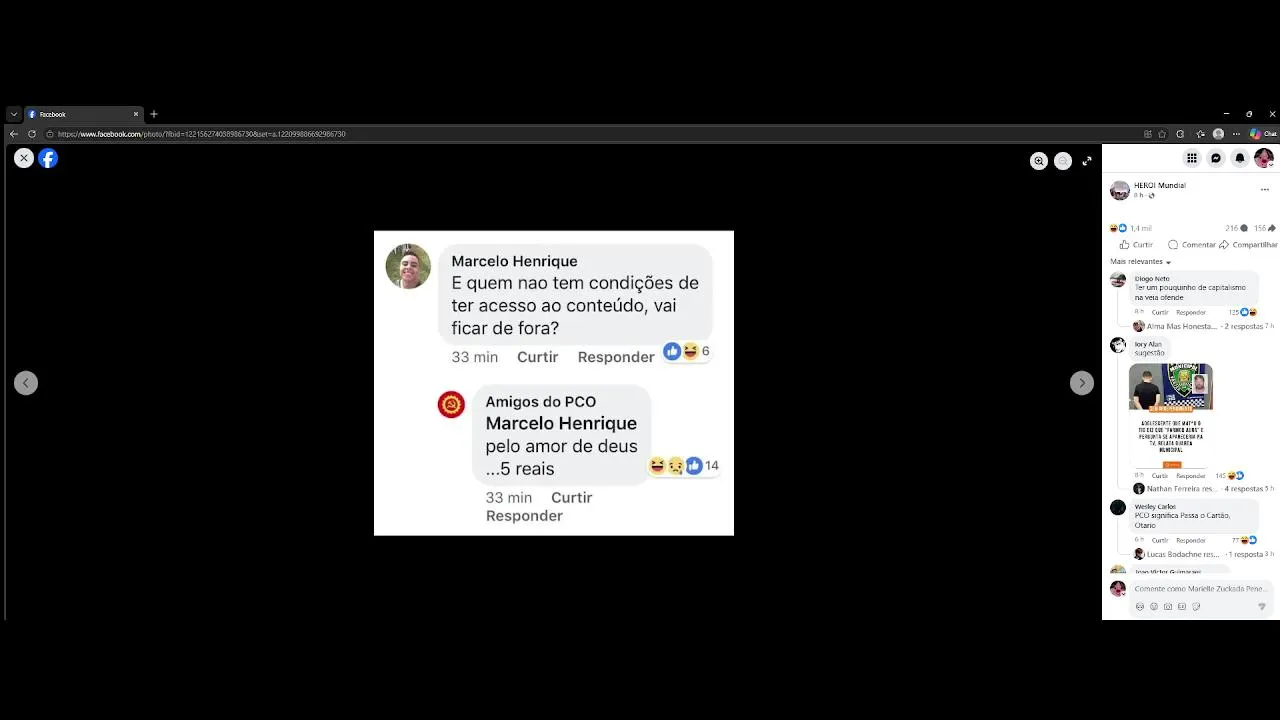
Task: Open Facebook home via logo icon
Action: [48, 158]
